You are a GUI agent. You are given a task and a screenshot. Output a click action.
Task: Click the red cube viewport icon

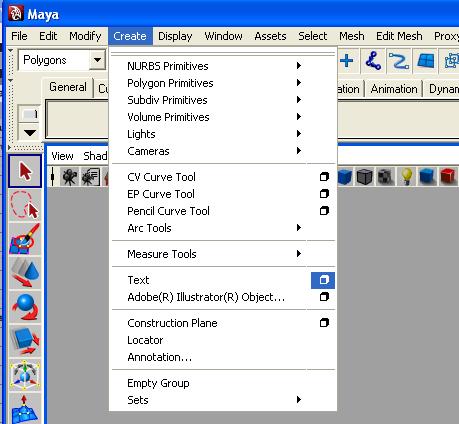[447, 176]
